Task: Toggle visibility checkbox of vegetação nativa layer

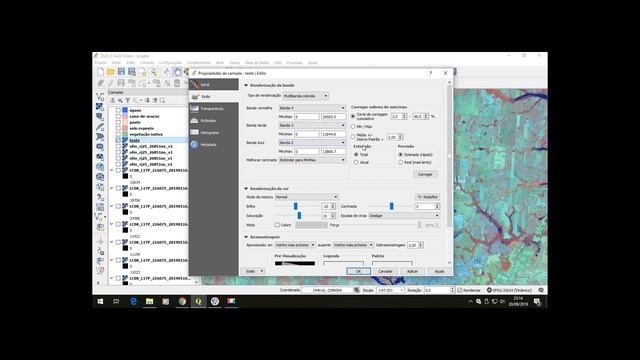Action: 118,134
